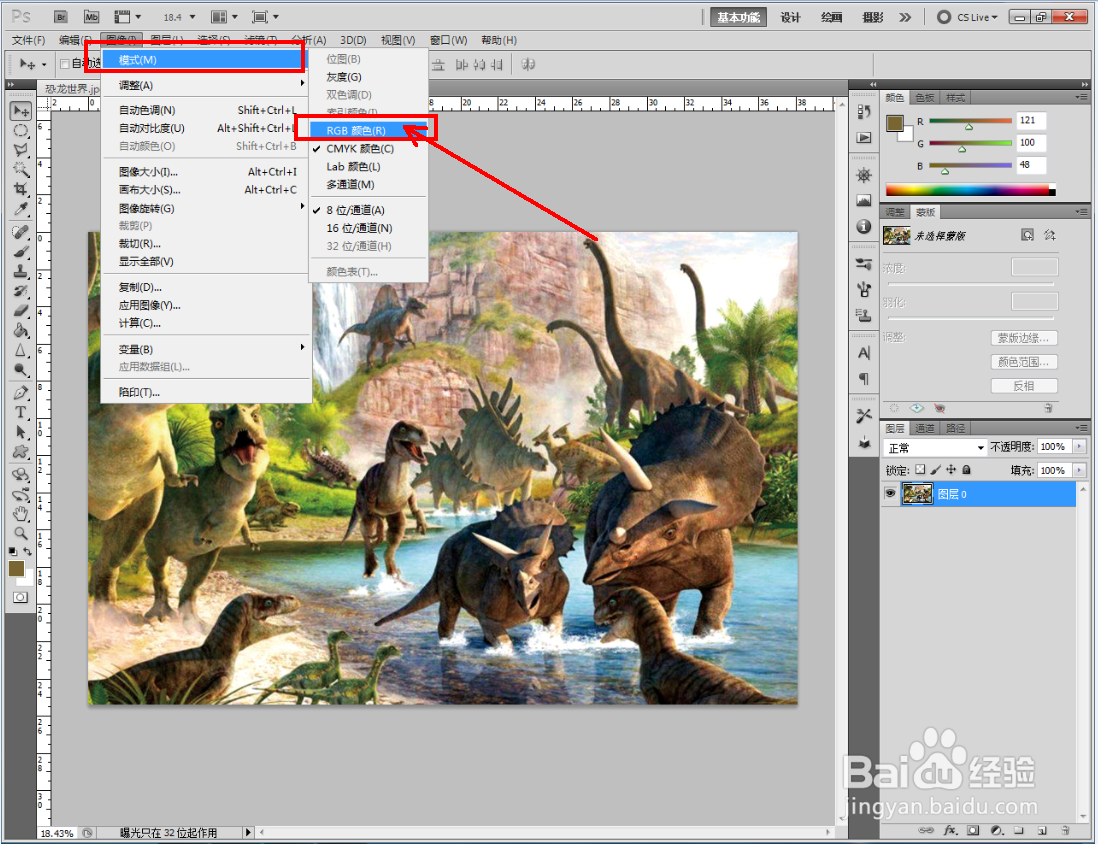Select the Zoom tool
The width and height of the screenshot is (1098, 844).
coord(21,534)
